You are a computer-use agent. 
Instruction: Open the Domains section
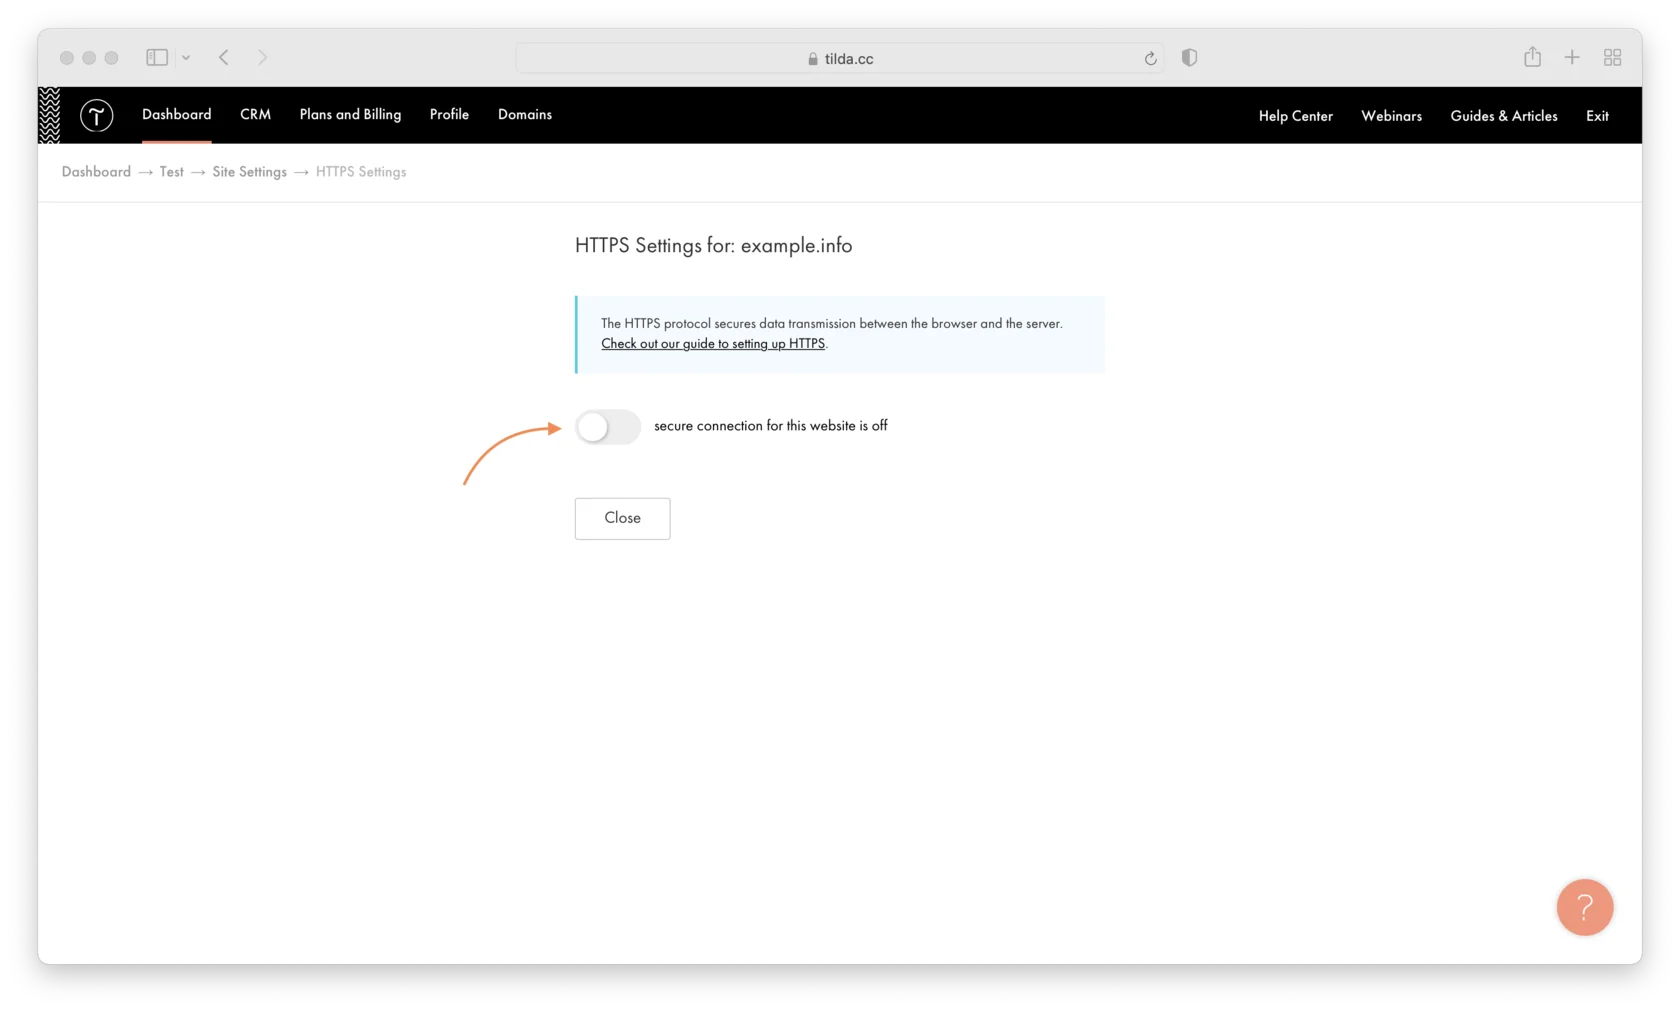[524, 115]
